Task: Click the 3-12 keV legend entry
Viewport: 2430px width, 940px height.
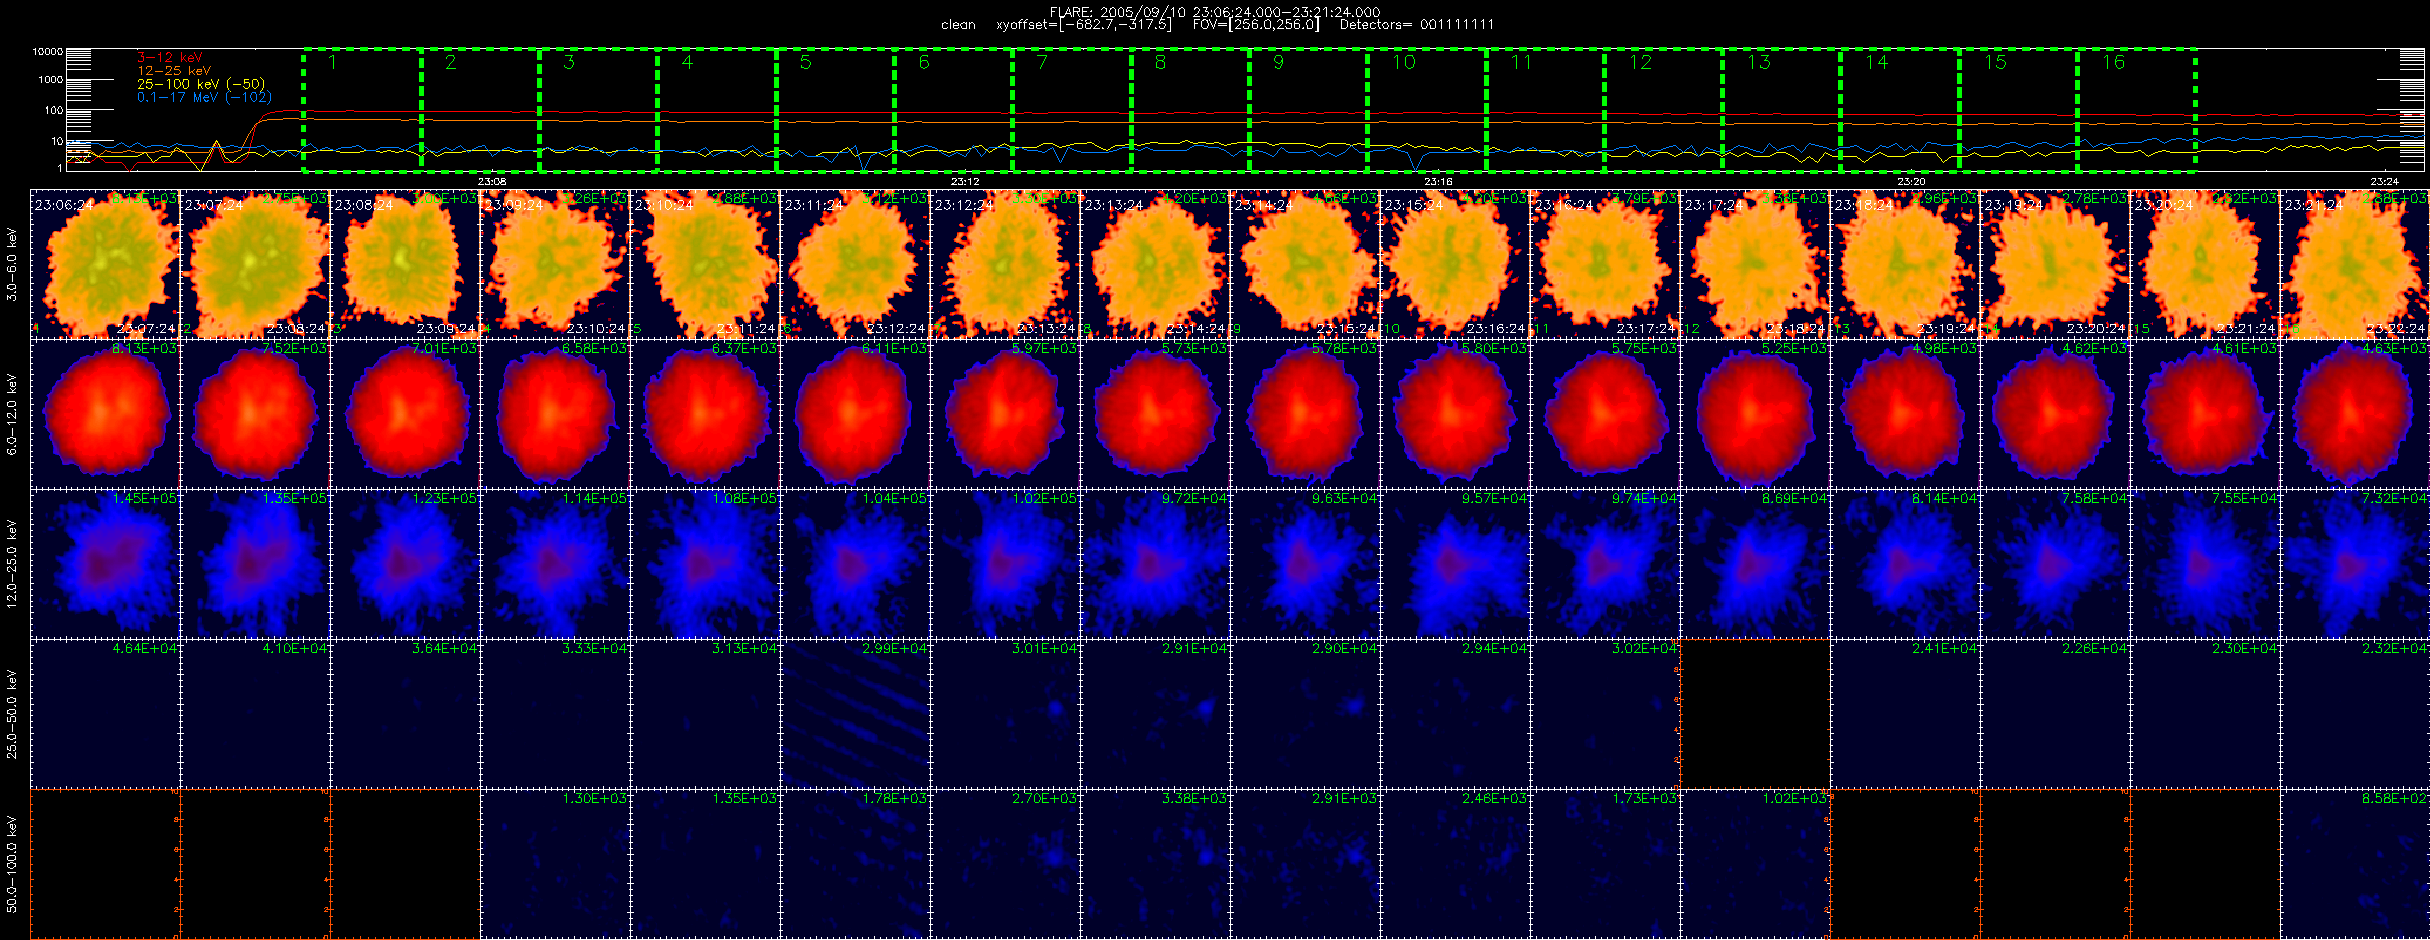Action: [x=170, y=58]
